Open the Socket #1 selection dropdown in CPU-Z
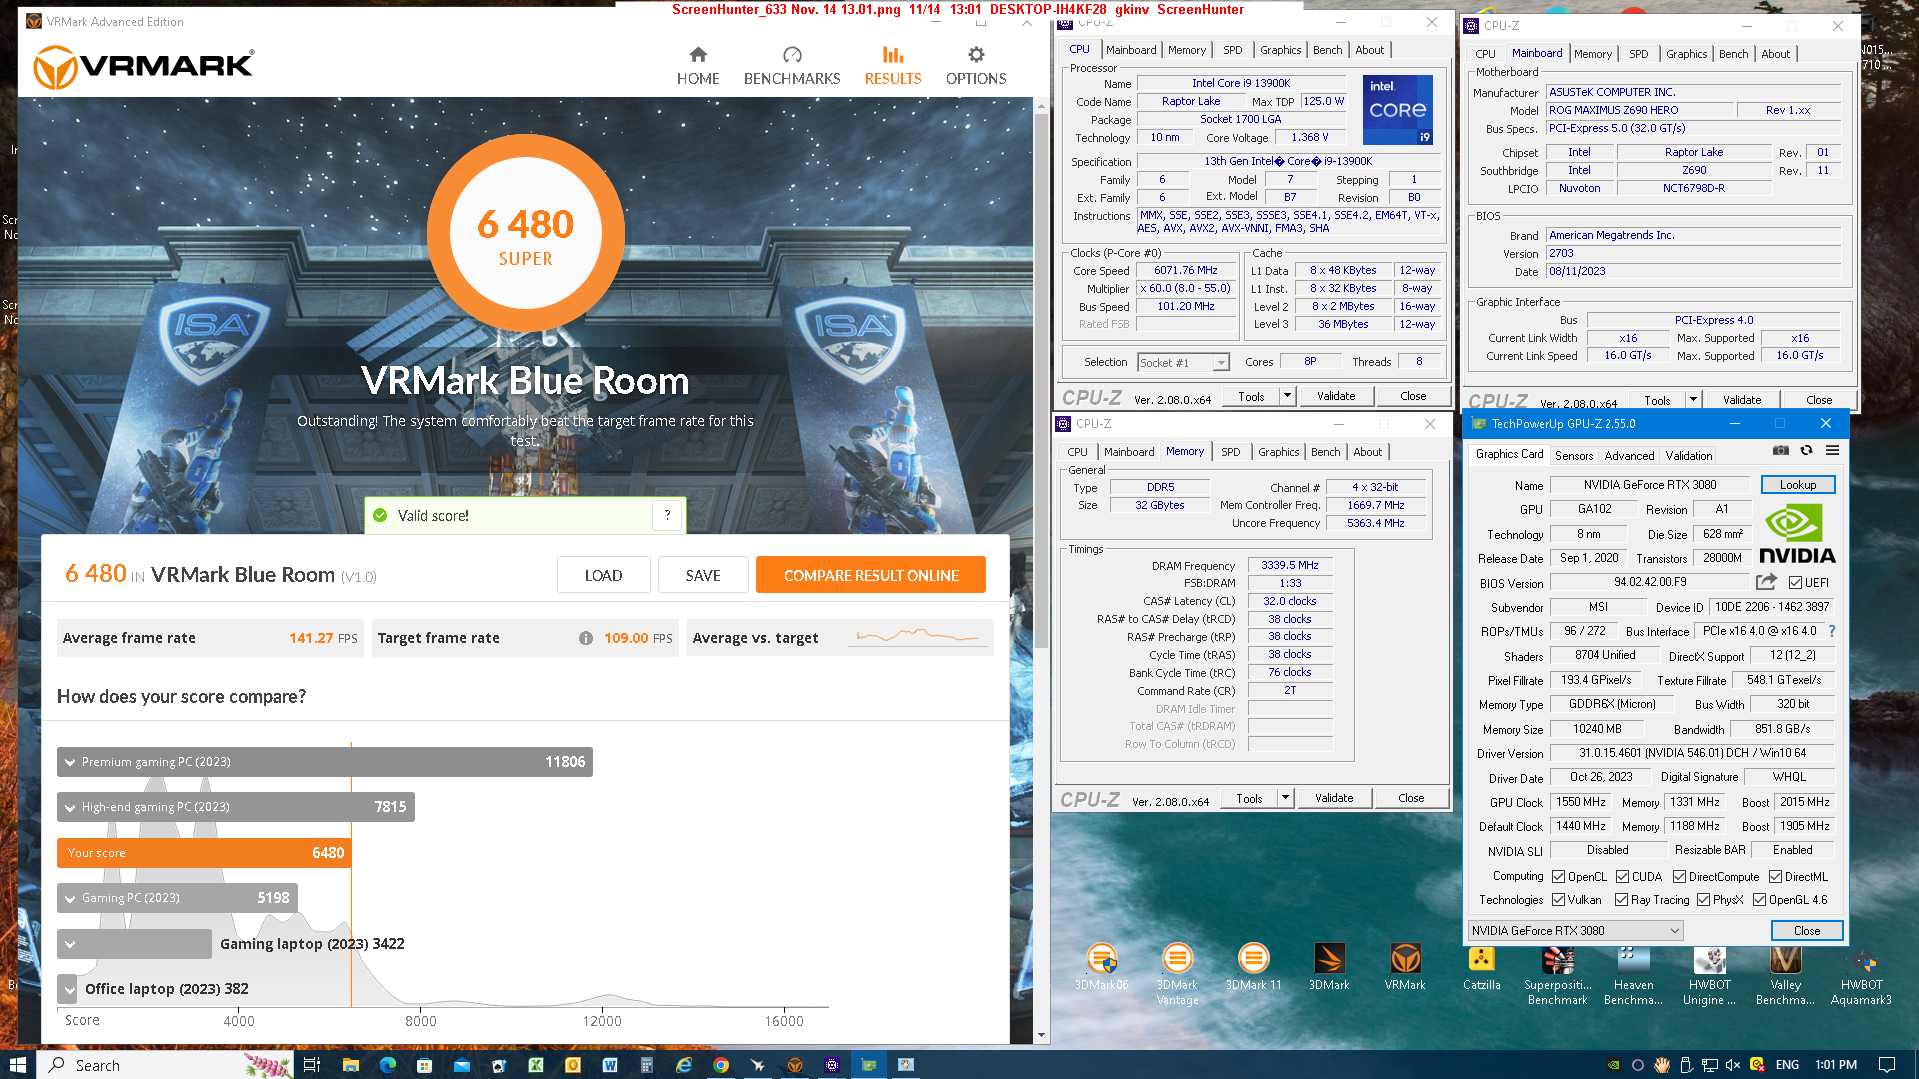This screenshot has width=1919, height=1079. [x=1184, y=362]
